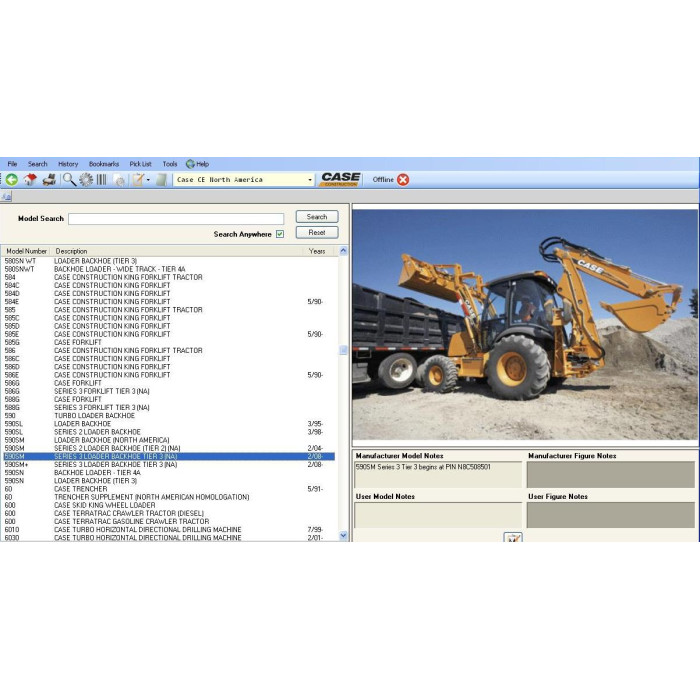
Task: Select the 590SM+ Series 3 Loader Backhoe row
Action: pyautogui.click(x=169, y=464)
